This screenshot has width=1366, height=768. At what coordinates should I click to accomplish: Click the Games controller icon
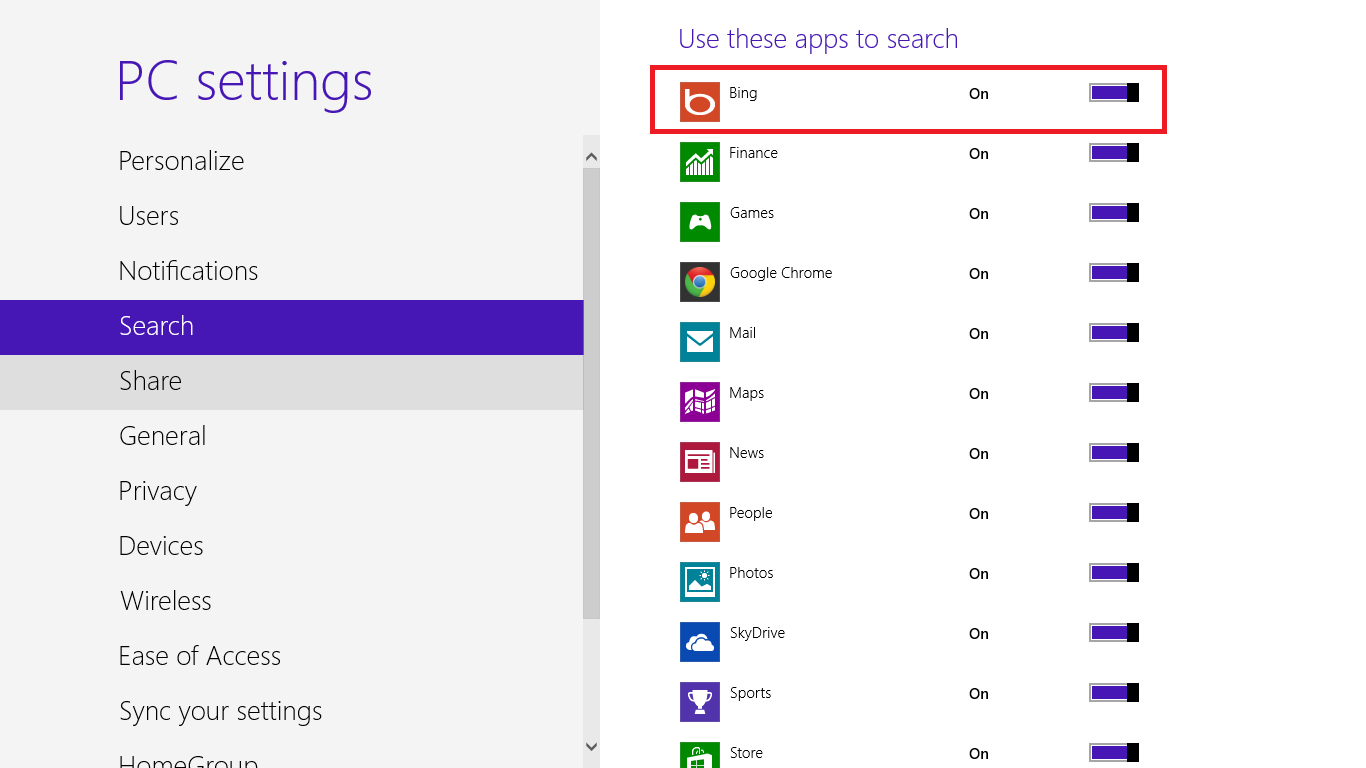click(700, 222)
